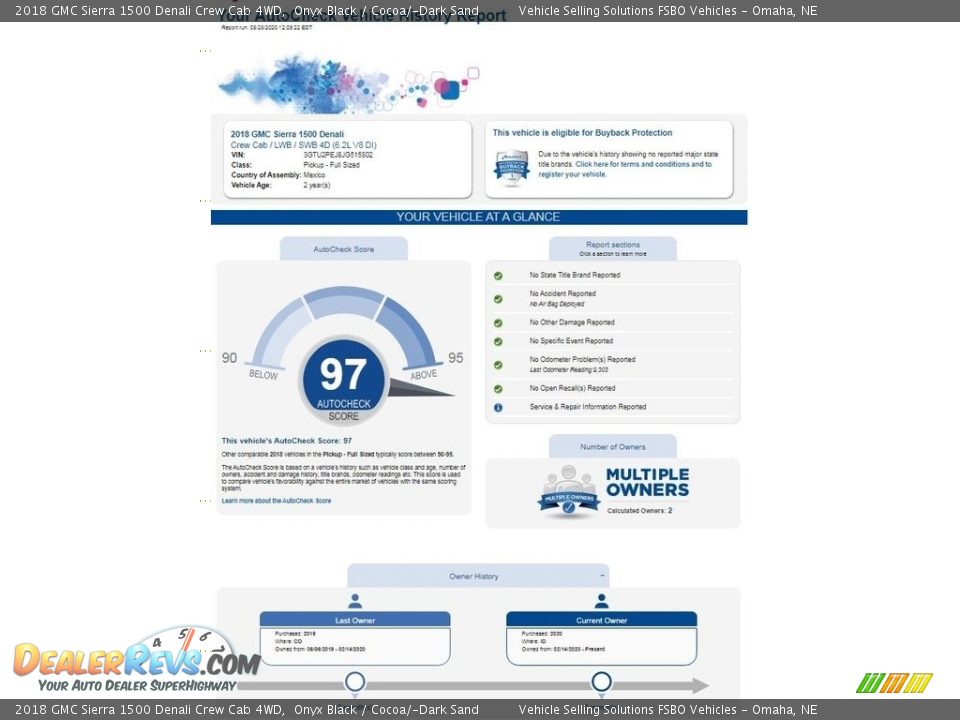Select the Last Owner card header
This screenshot has height=720, width=960.
click(355, 620)
